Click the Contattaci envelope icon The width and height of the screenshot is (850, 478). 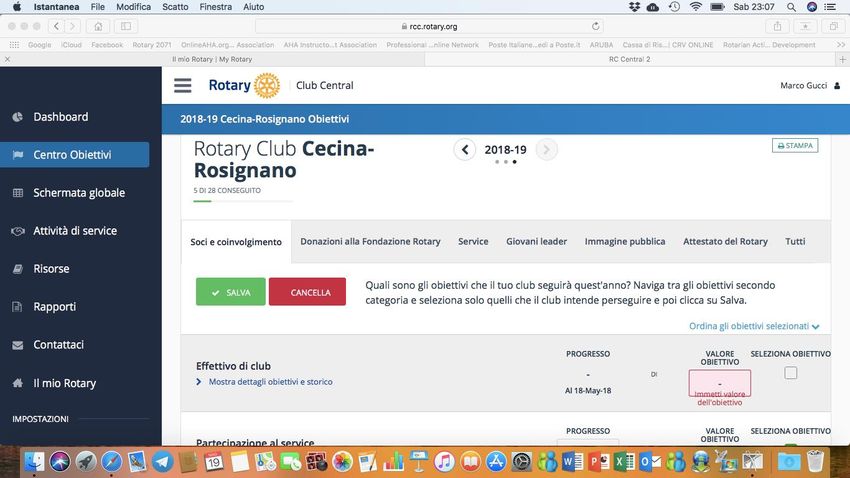[x=18, y=345]
